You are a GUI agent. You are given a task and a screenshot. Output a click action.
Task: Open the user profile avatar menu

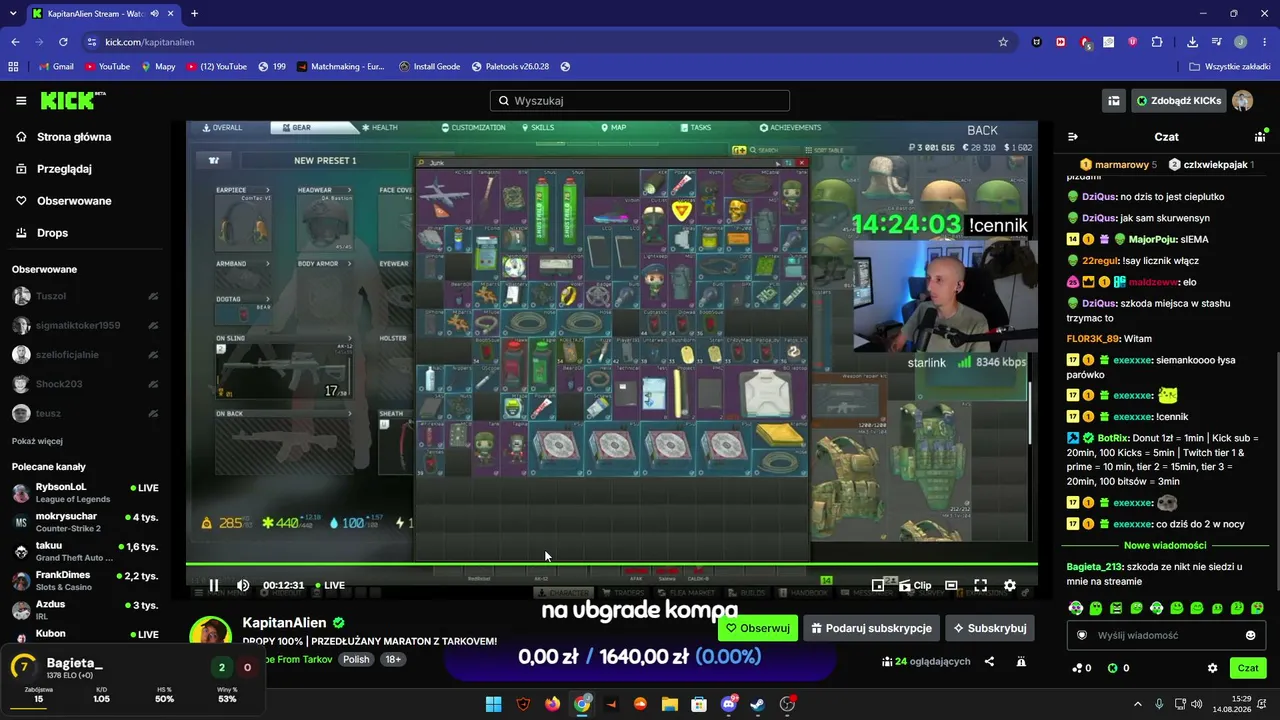tap(1243, 101)
